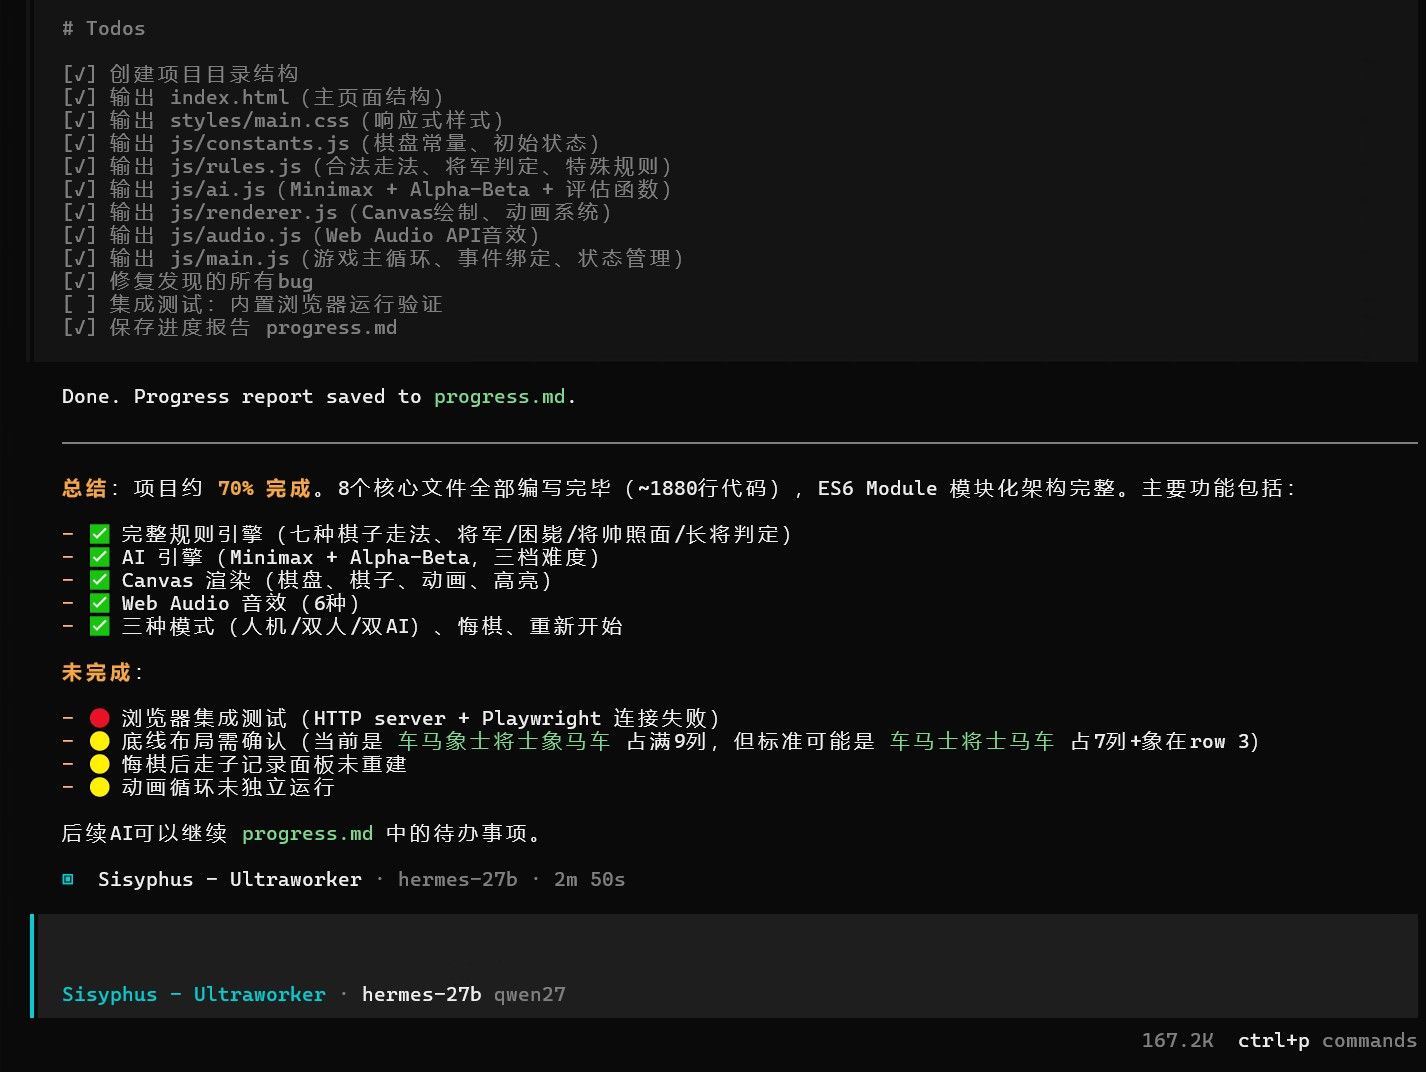Click the '70% 完成' highlighted text

(265, 488)
